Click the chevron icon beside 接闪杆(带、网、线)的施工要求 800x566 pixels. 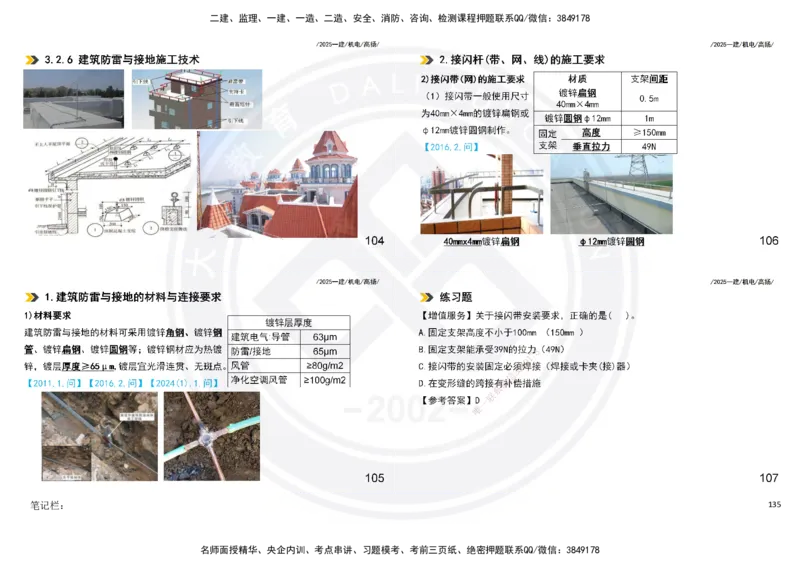coord(426,60)
